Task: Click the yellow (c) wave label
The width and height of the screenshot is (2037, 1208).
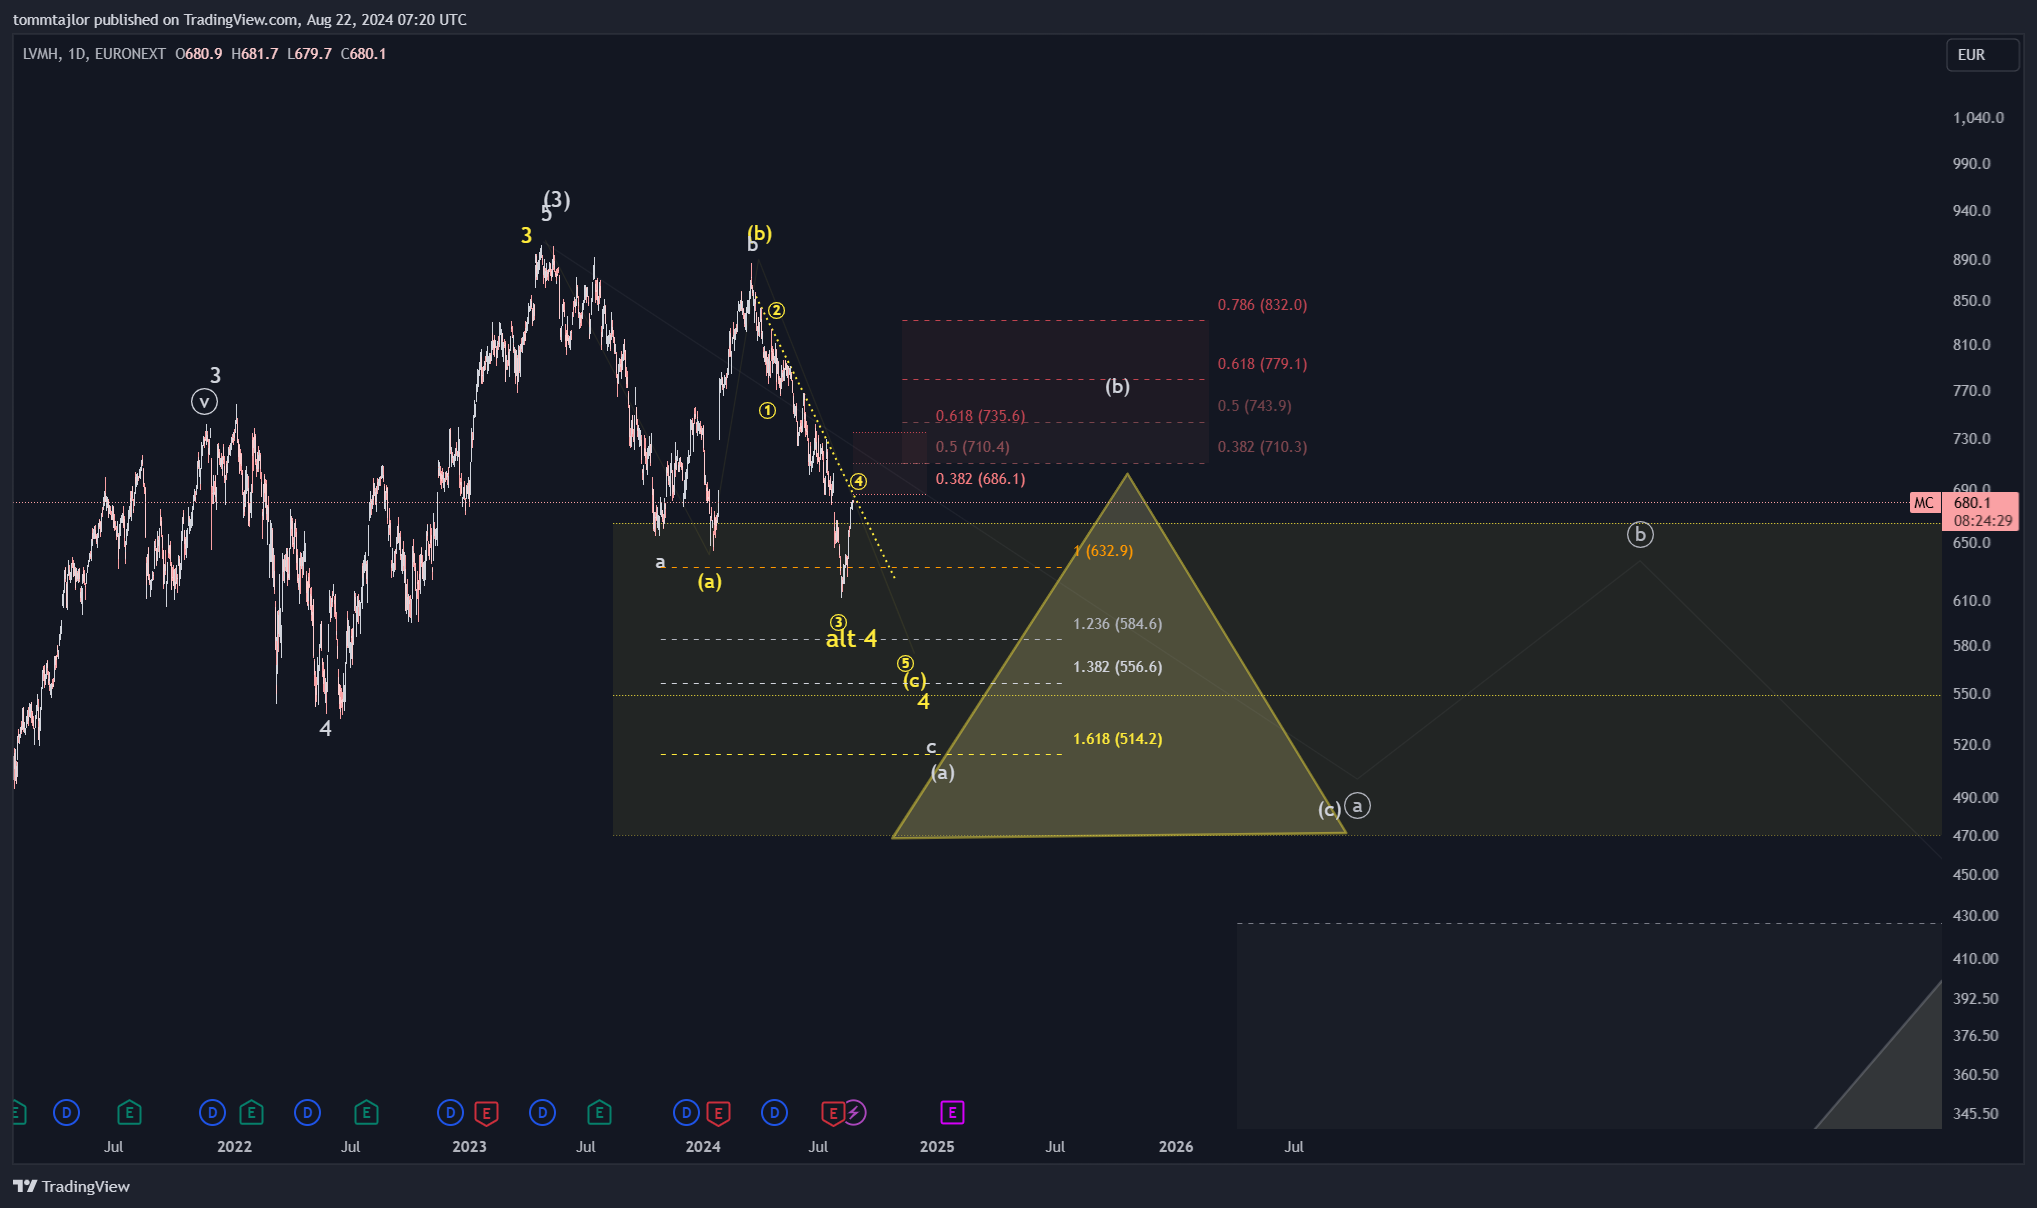Action: (x=914, y=680)
